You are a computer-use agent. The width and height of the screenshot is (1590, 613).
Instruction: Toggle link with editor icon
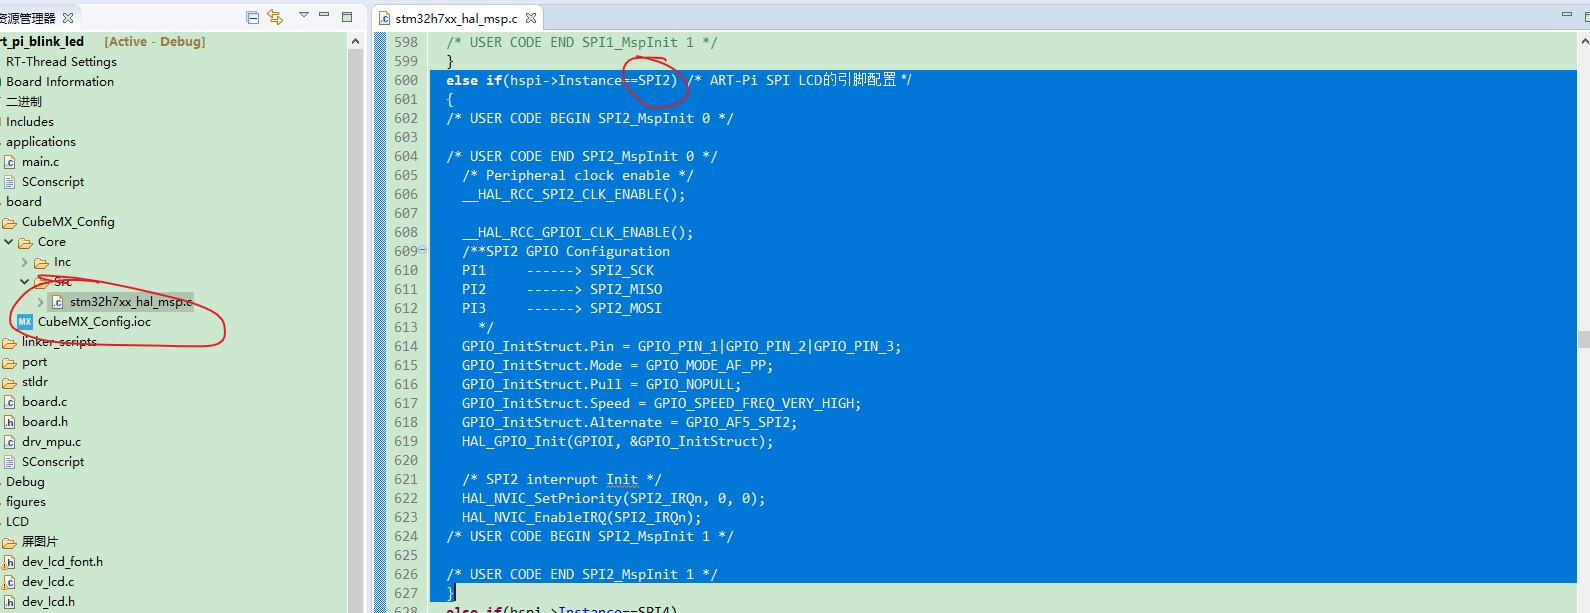coord(275,17)
